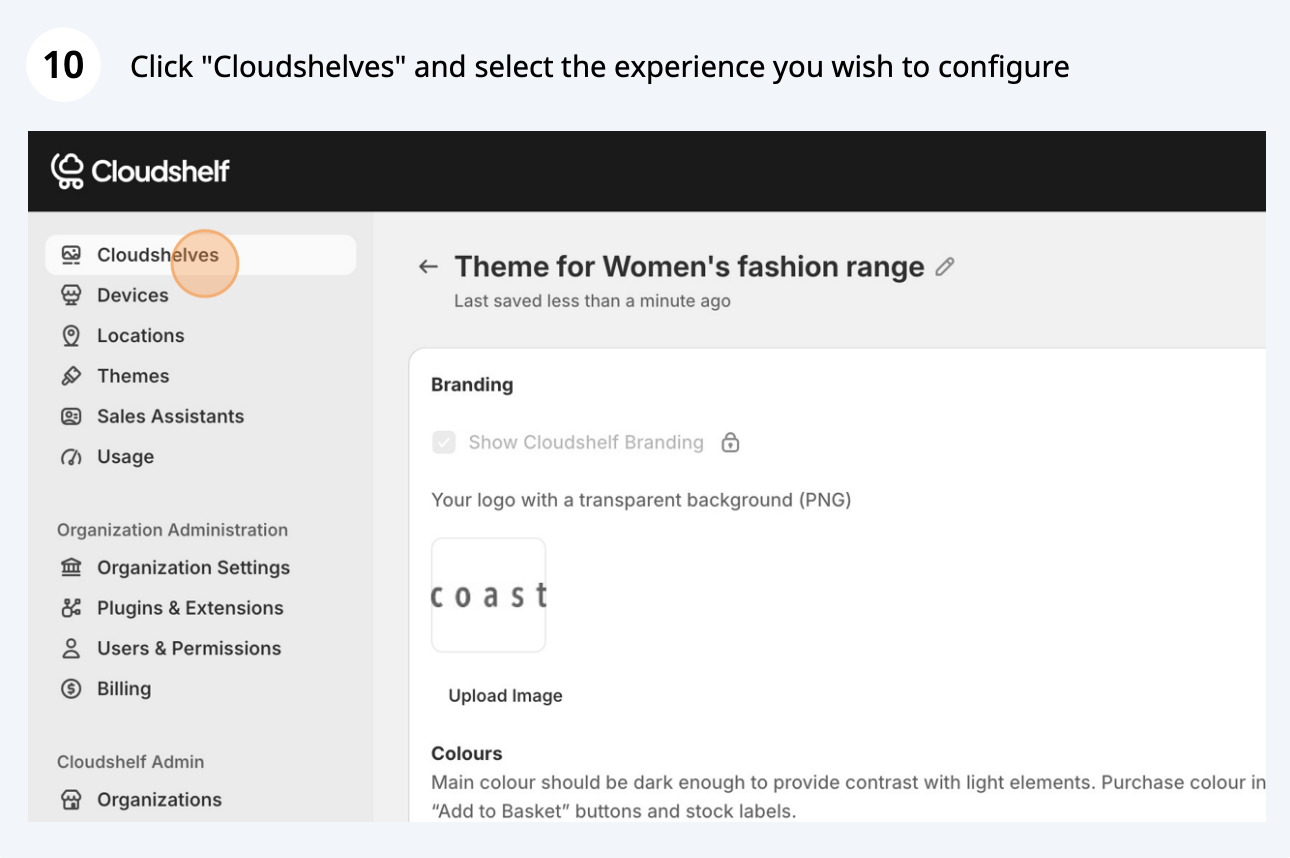Click the Sales Assistants badge icon

70,416
